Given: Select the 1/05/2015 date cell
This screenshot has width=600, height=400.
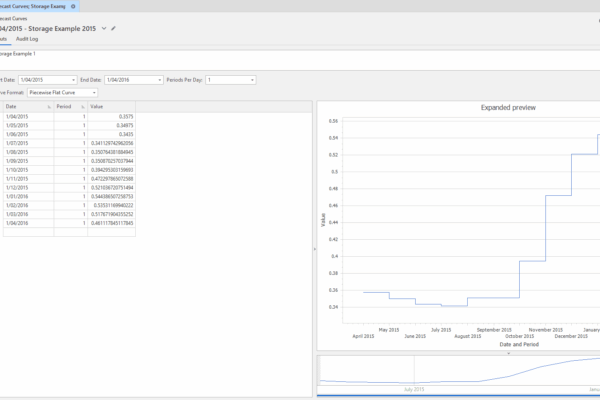Looking at the screenshot, I should tap(29, 126).
